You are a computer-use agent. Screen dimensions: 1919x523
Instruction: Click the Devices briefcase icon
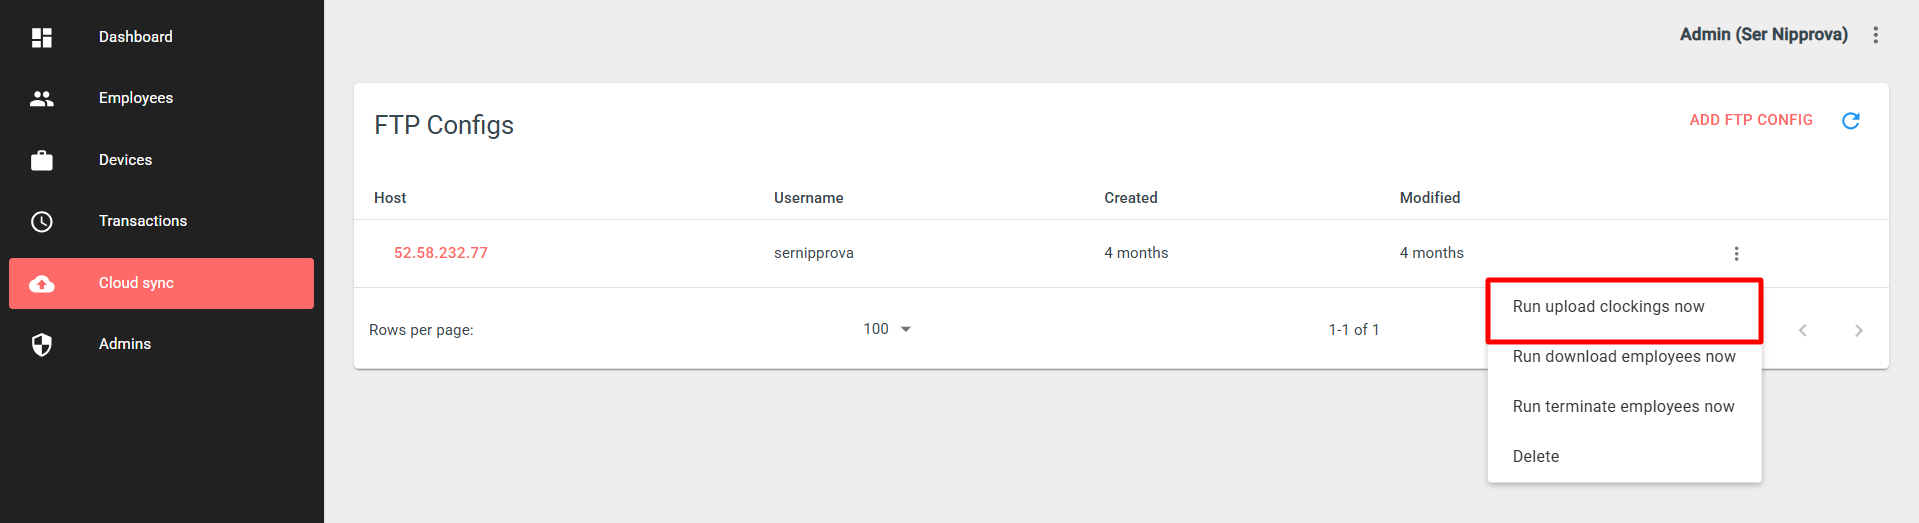click(42, 160)
